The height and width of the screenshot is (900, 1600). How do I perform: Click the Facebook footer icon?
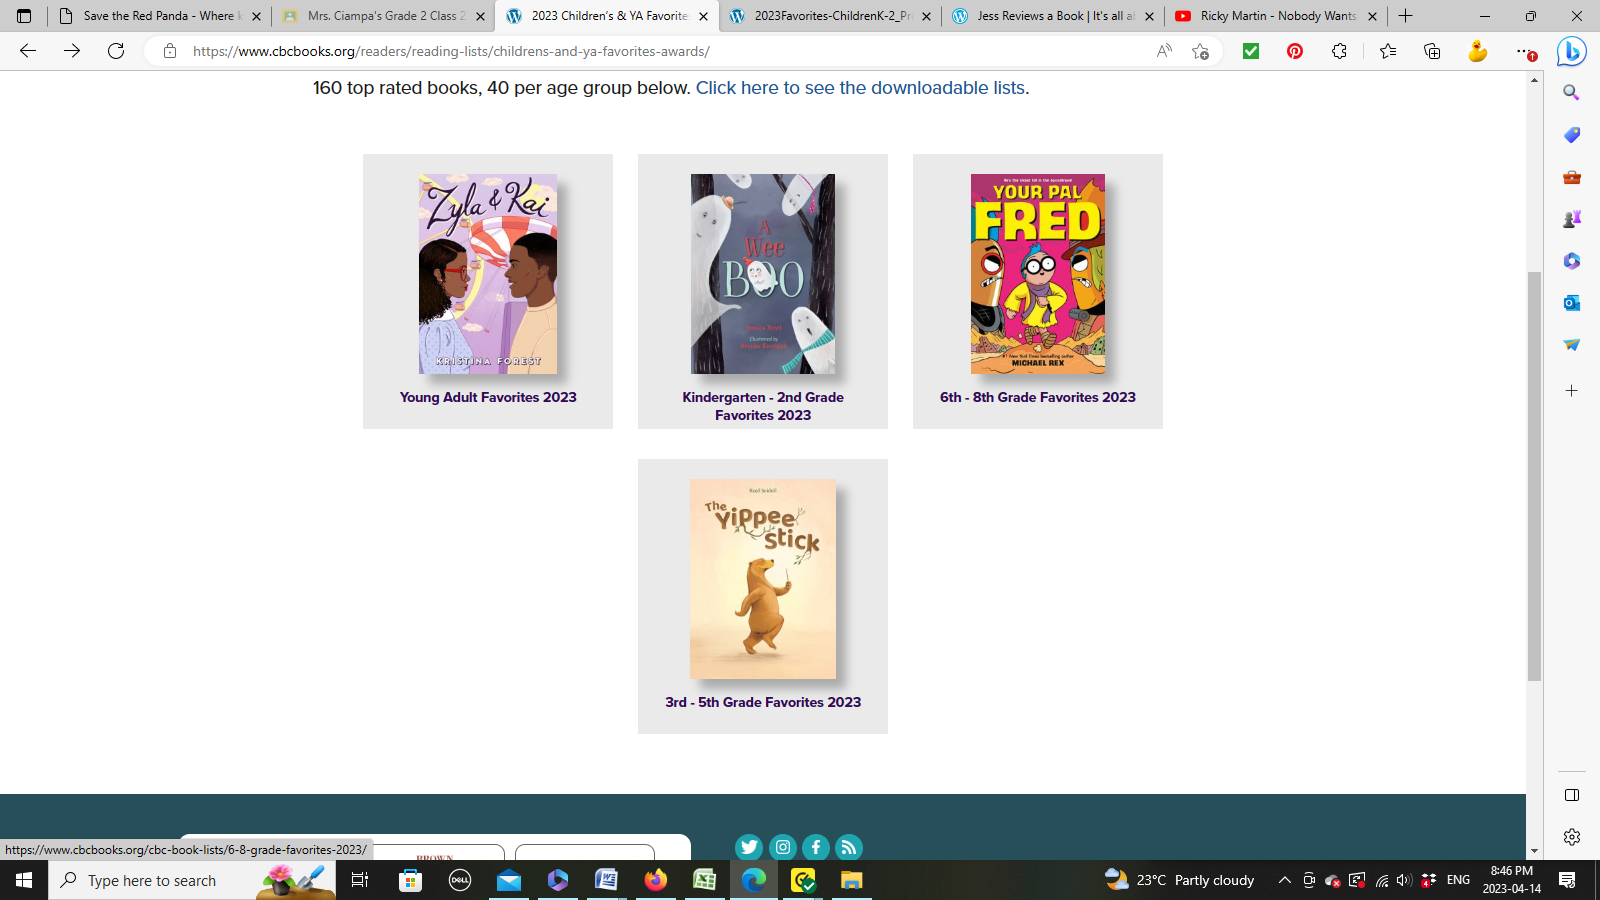click(816, 847)
